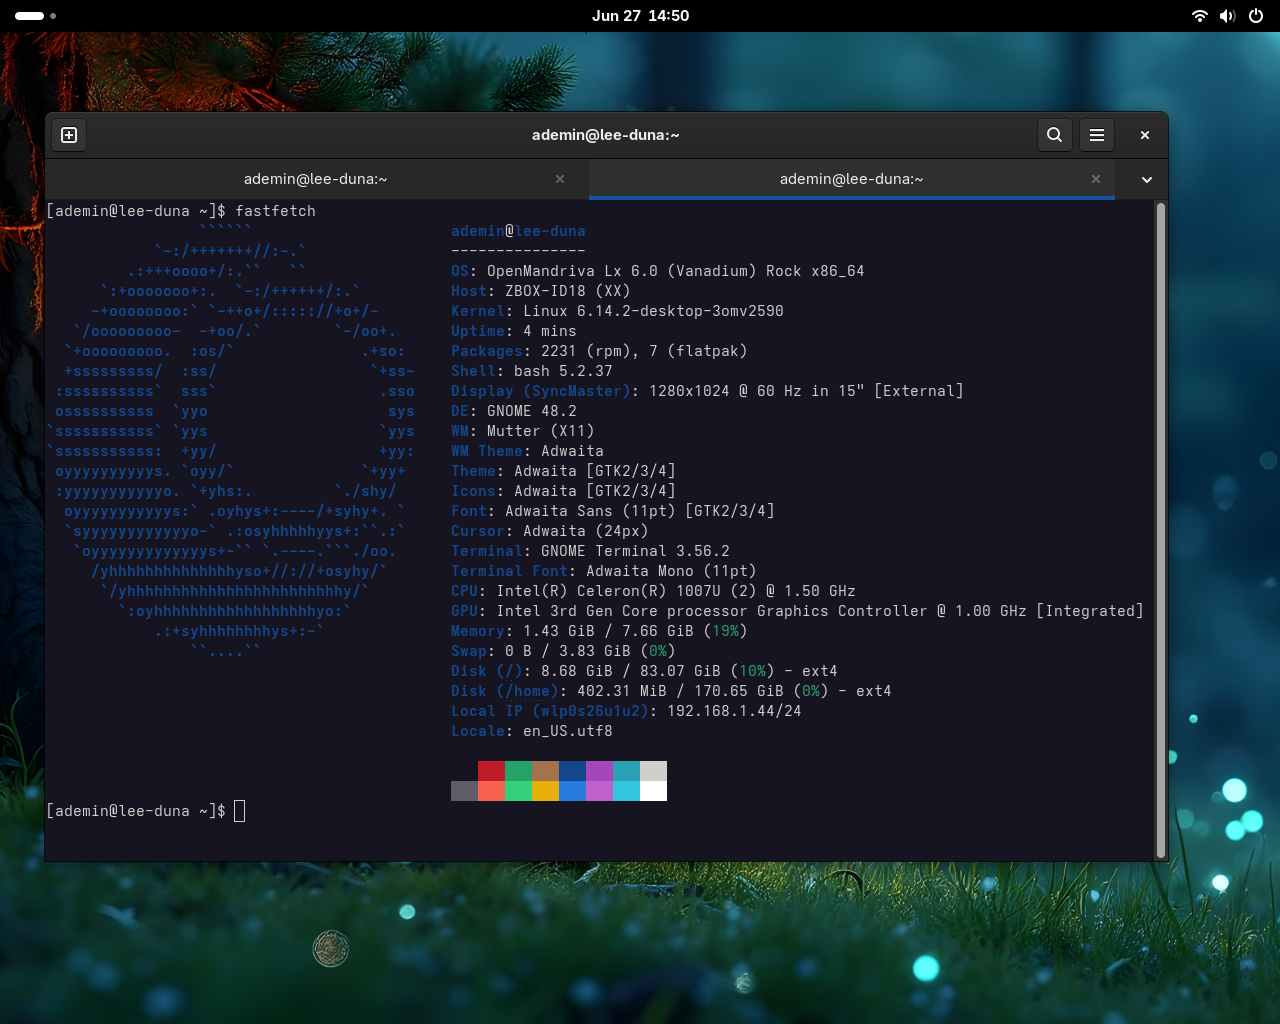1280x1024 pixels.
Task: Close the second active terminal tab
Action: click(1096, 179)
